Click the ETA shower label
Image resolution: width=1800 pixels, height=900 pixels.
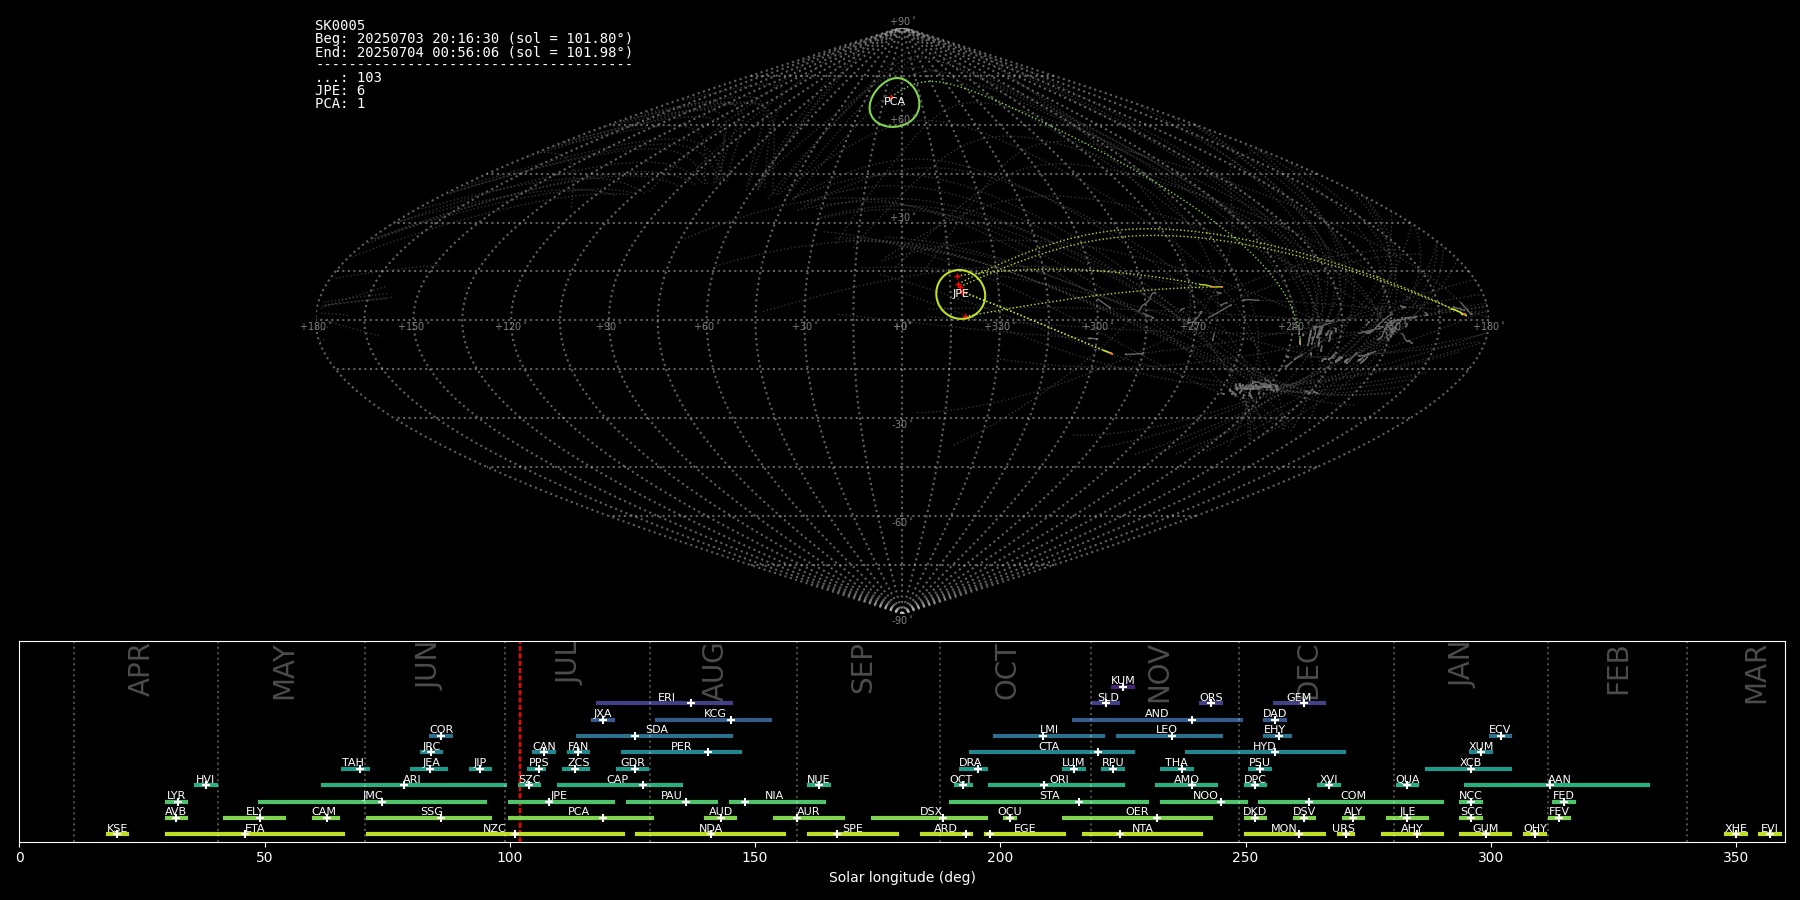(x=255, y=829)
